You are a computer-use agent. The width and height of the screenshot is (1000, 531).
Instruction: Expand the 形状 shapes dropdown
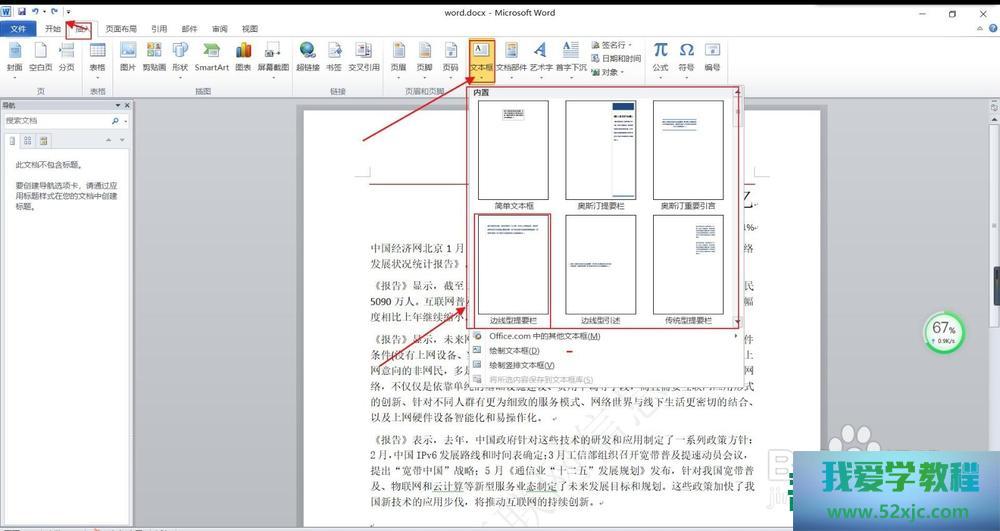[x=179, y=56]
